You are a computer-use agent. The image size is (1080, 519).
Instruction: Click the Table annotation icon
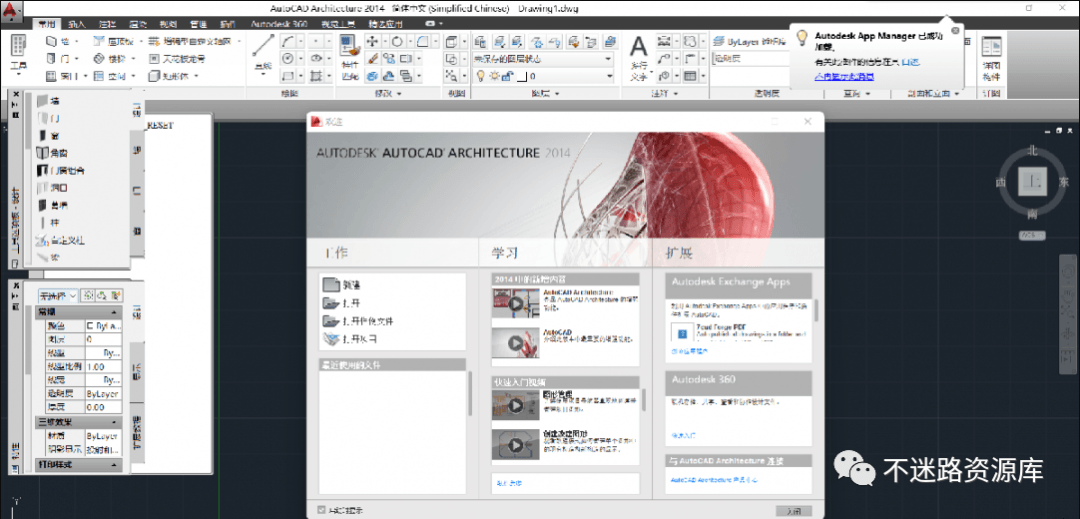click(689, 76)
